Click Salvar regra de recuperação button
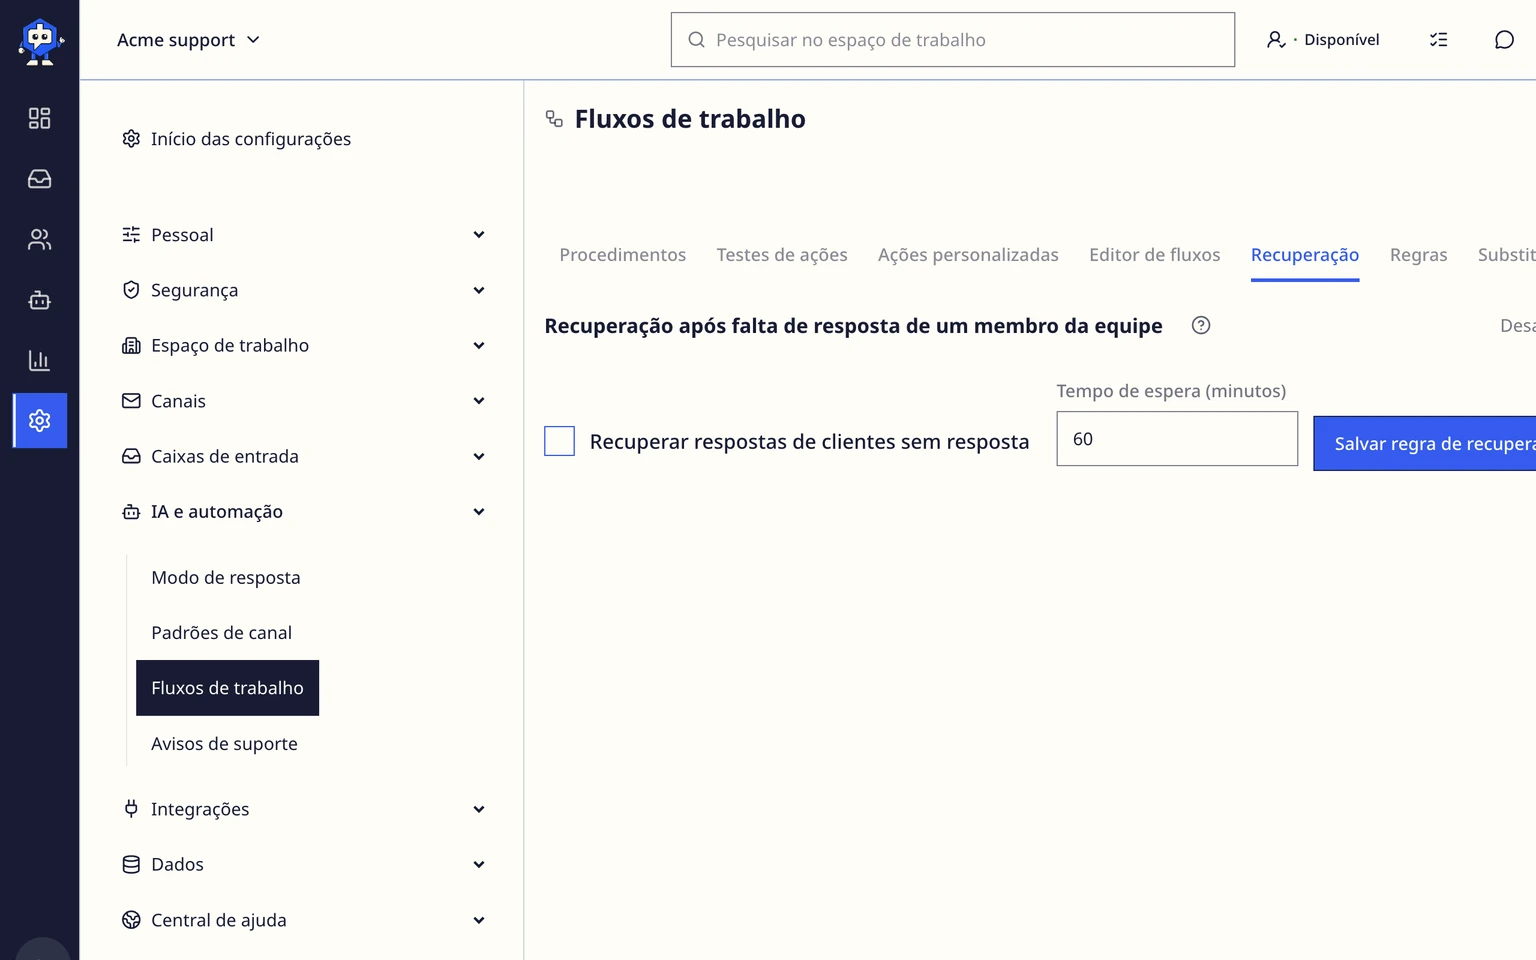Screen dimensions: 1536x960 1424,443
